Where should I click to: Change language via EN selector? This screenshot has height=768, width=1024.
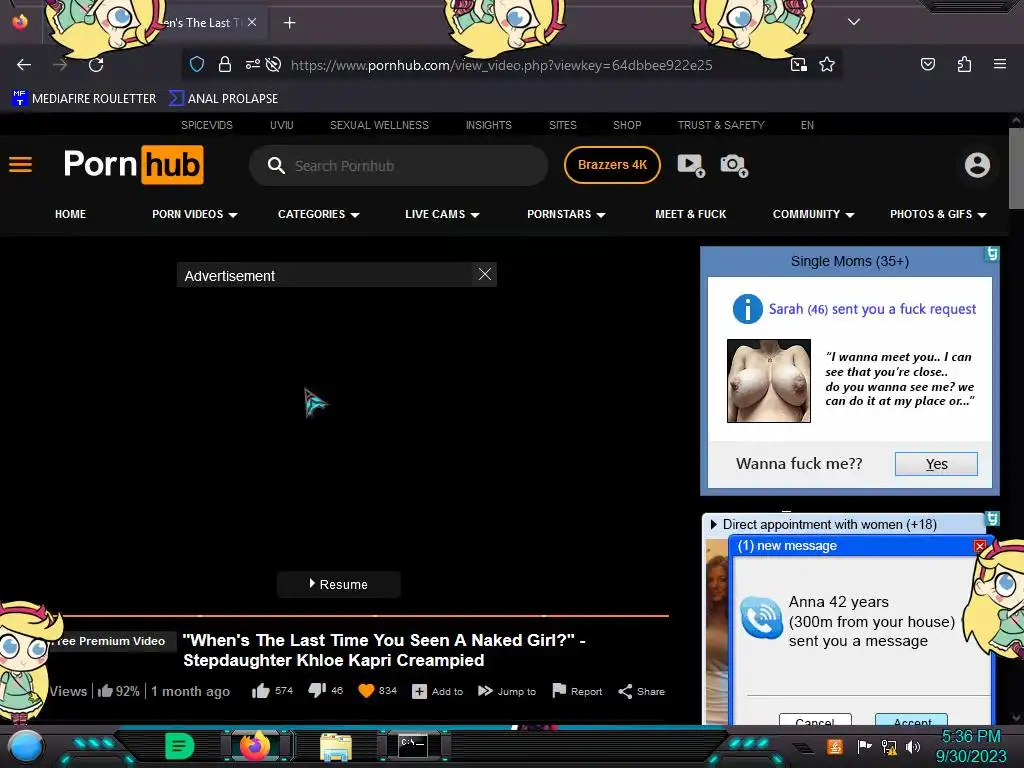pyautogui.click(x=807, y=125)
